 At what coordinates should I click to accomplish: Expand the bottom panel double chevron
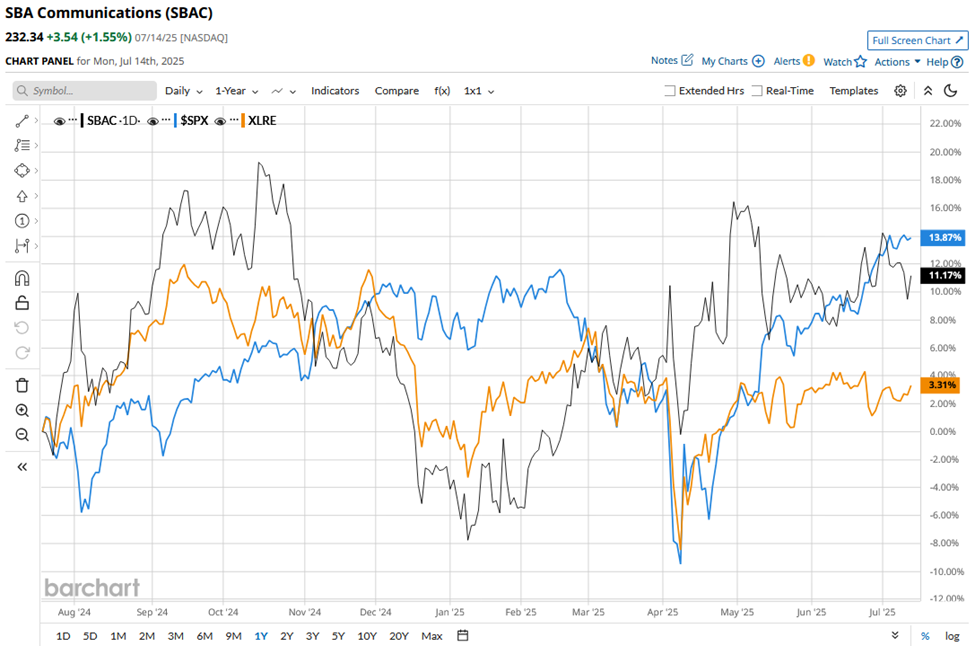(x=895, y=635)
